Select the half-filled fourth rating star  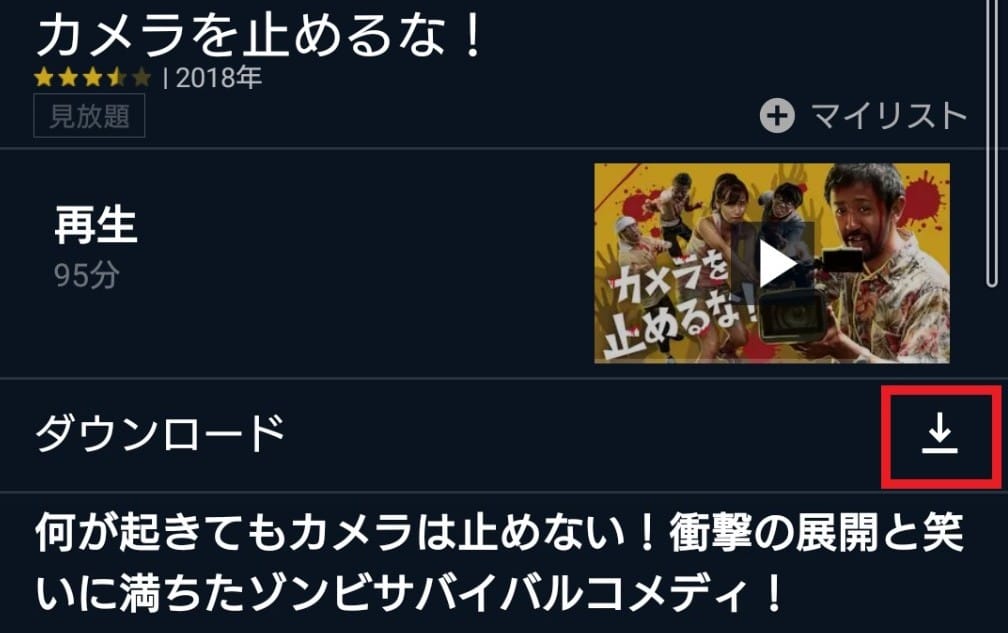(117, 78)
